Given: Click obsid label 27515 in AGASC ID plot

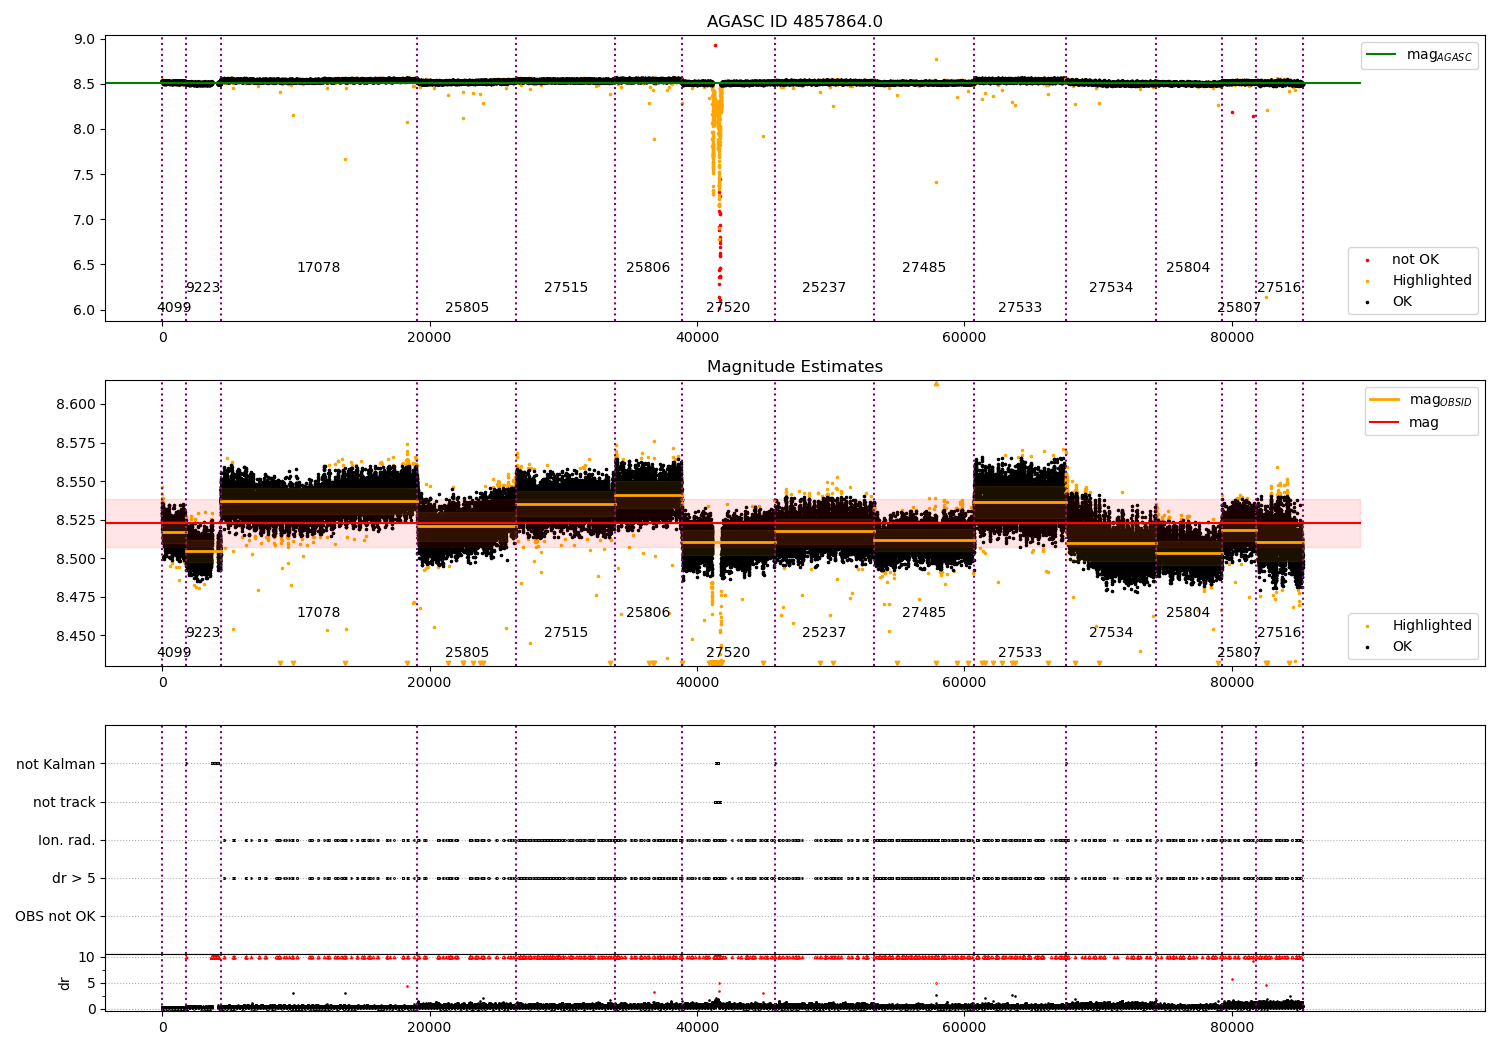Looking at the screenshot, I should pos(566,287).
